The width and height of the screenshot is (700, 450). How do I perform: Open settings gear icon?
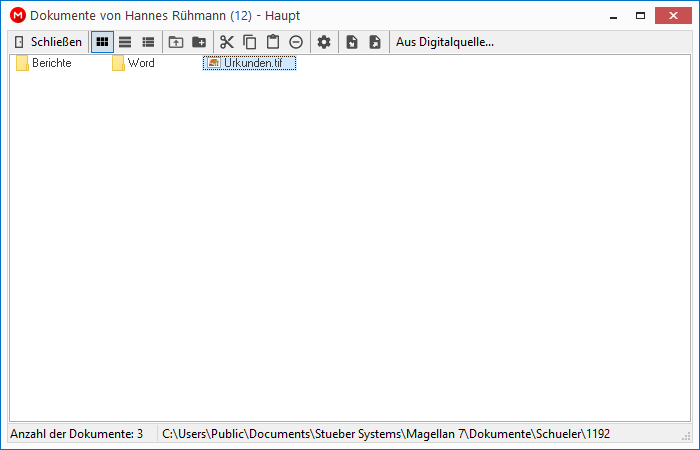point(324,42)
